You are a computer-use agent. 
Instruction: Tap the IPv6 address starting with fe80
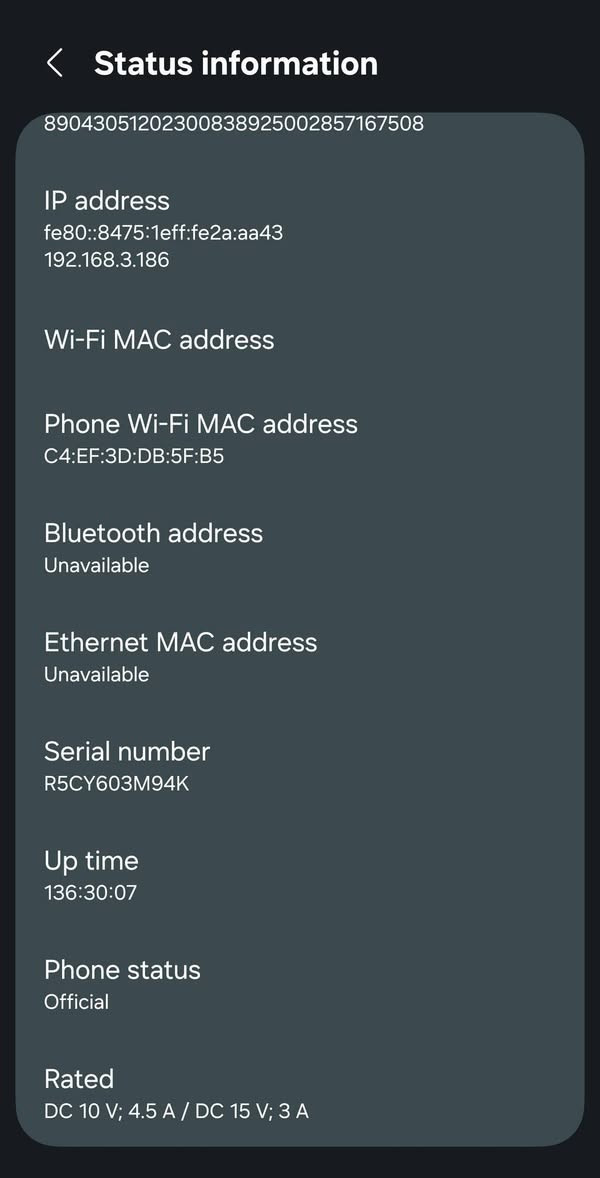tap(164, 233)
